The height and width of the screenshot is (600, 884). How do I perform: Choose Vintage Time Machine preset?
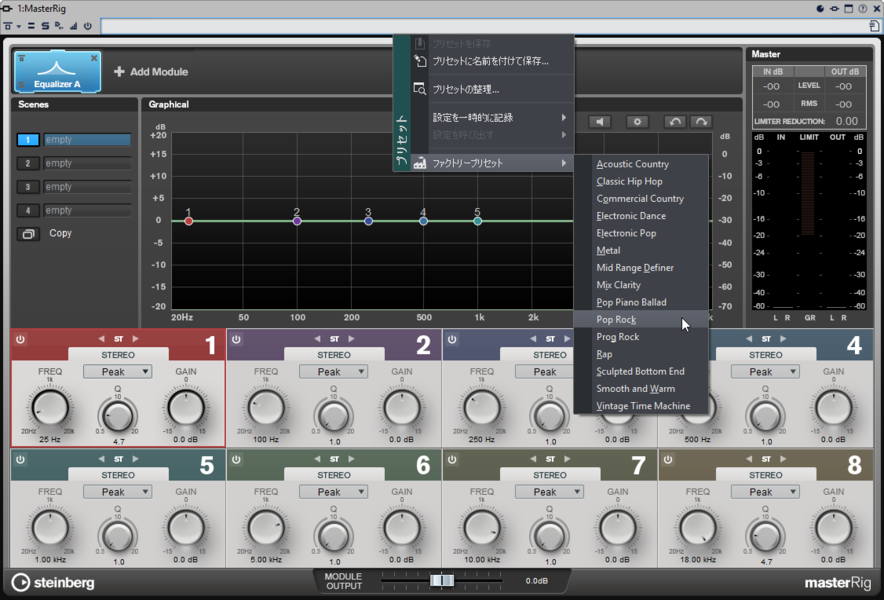coord(643,406)
